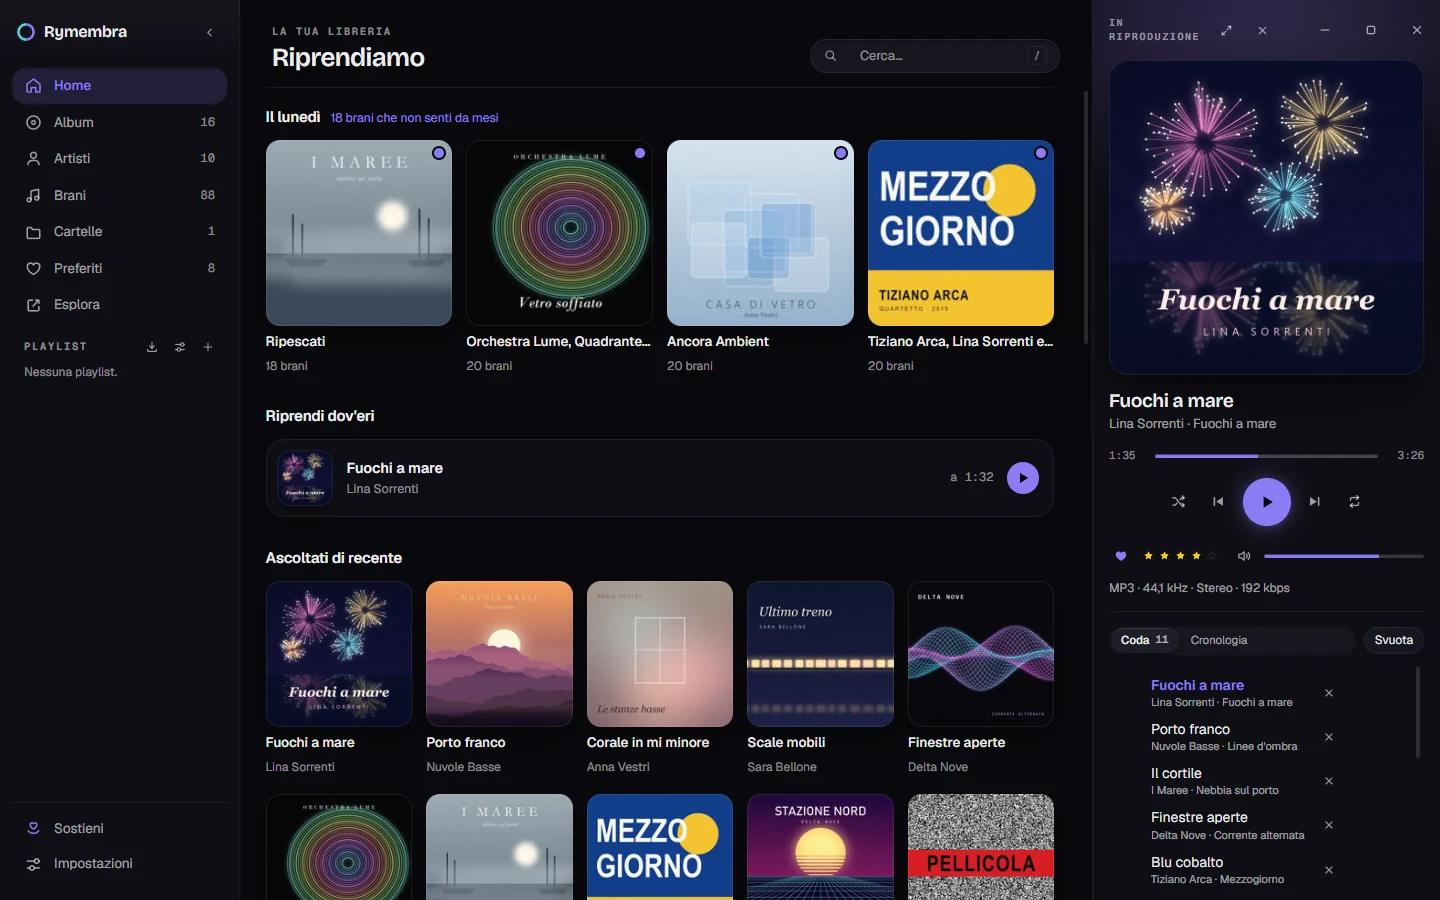Go to Home in the sidebar
This screenshot has height=900, width=1440.
(x=120, y=86)
